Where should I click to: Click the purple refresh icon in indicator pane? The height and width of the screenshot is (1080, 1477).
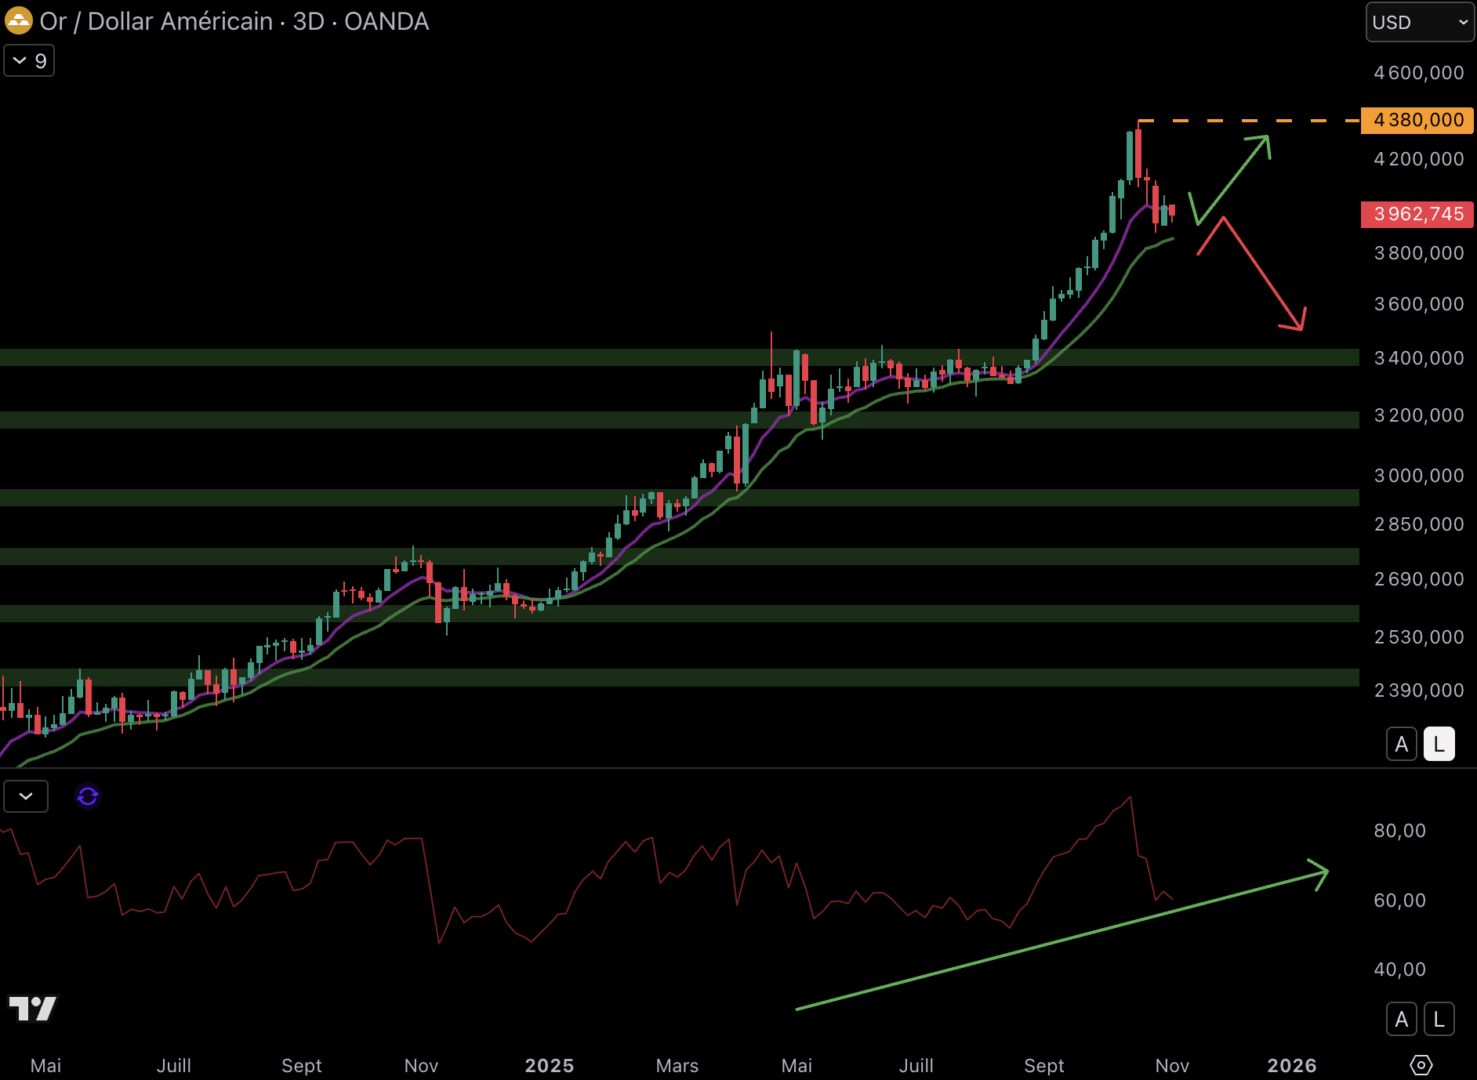[x=88, y=796]
